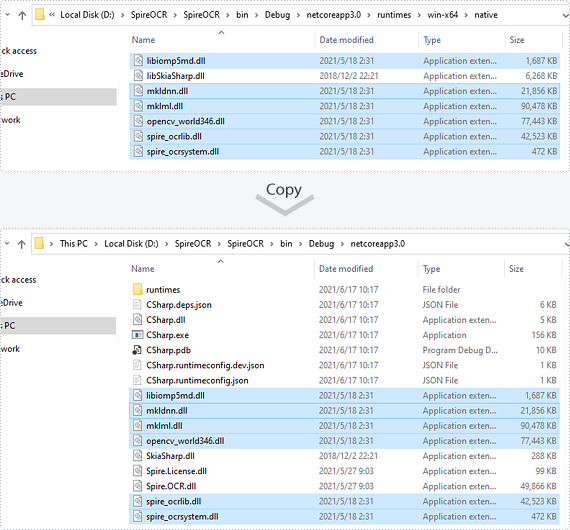The width and height of the screenshot is (570, 530).
Task: Expand hidden path chevron before Local Disk (D:)
Action: [52, 15]
